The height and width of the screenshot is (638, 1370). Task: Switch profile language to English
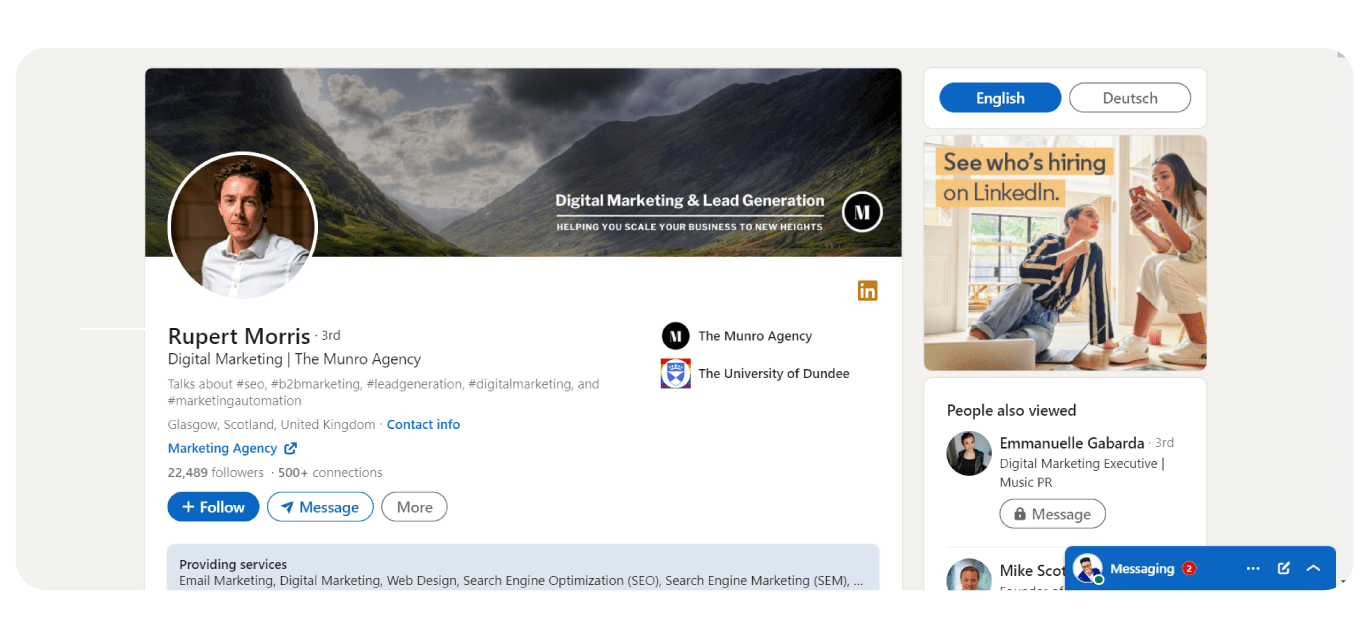tap(1000, 98)
